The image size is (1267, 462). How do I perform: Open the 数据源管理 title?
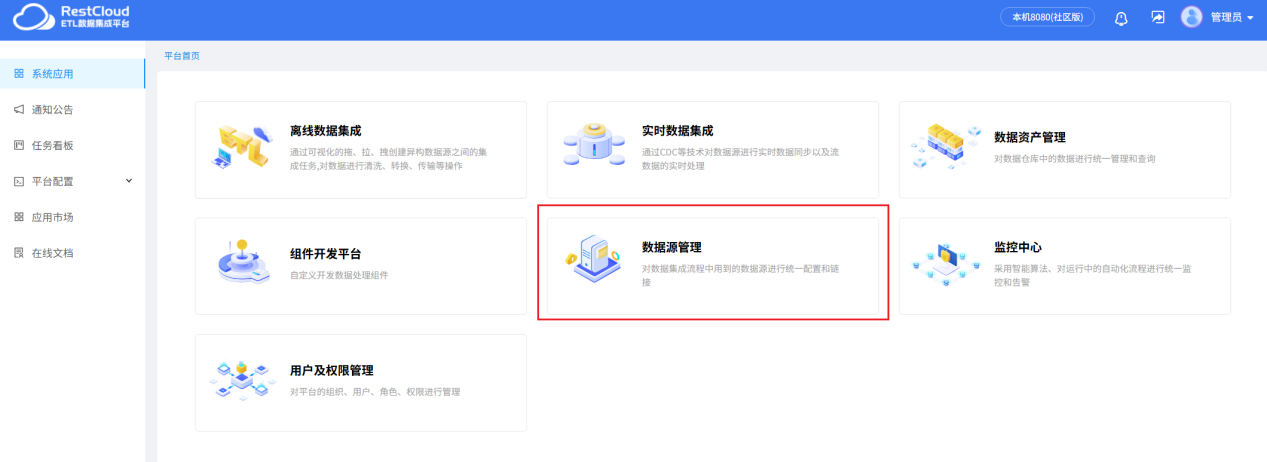pyautogui.click(x=671, y=247)
